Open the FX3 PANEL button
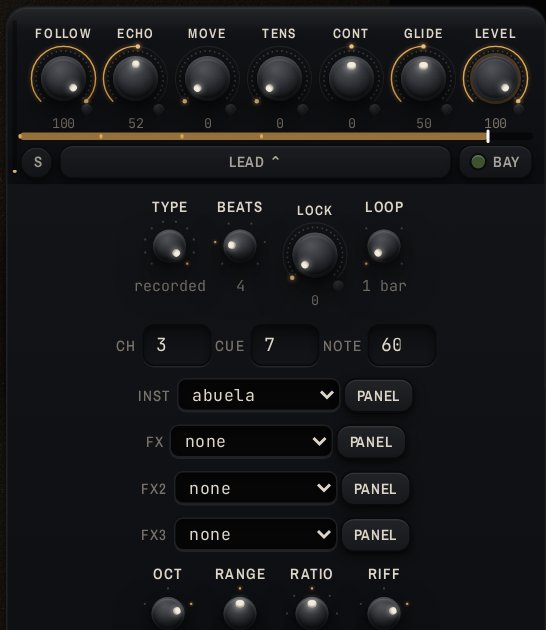 tap(375, 535)
